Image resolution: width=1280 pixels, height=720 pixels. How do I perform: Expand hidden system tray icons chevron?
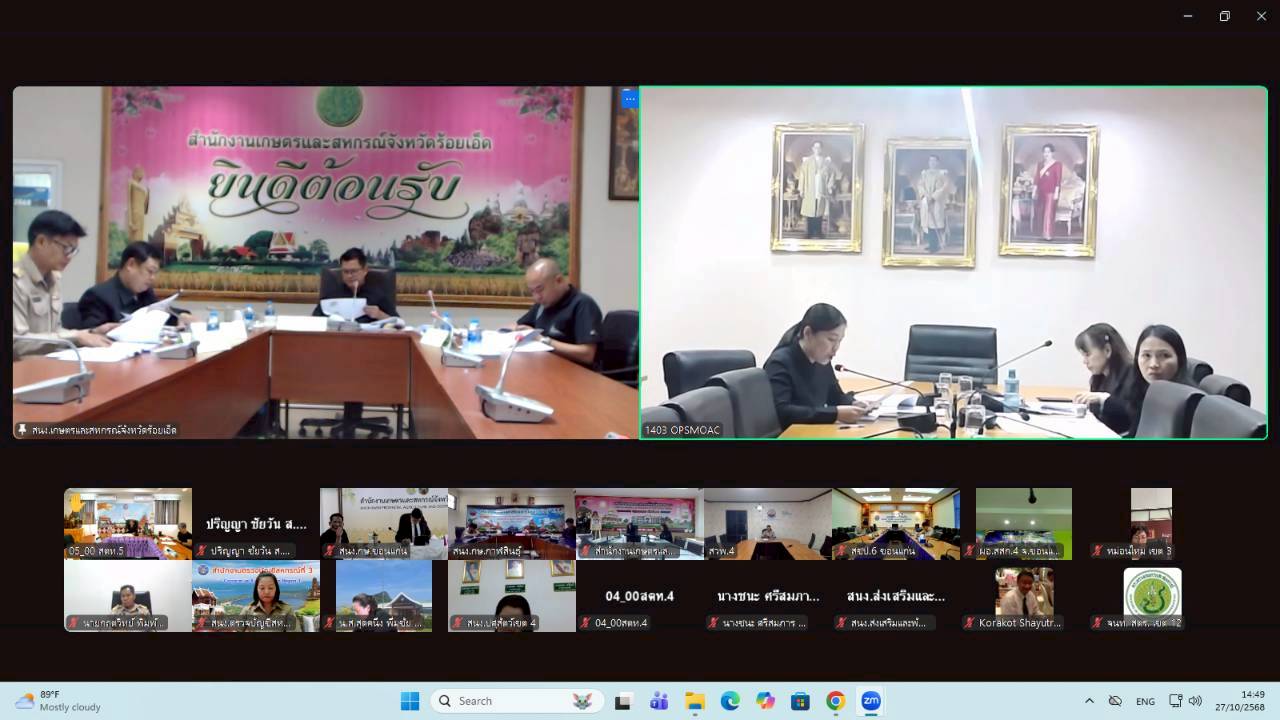point(1089,701)
